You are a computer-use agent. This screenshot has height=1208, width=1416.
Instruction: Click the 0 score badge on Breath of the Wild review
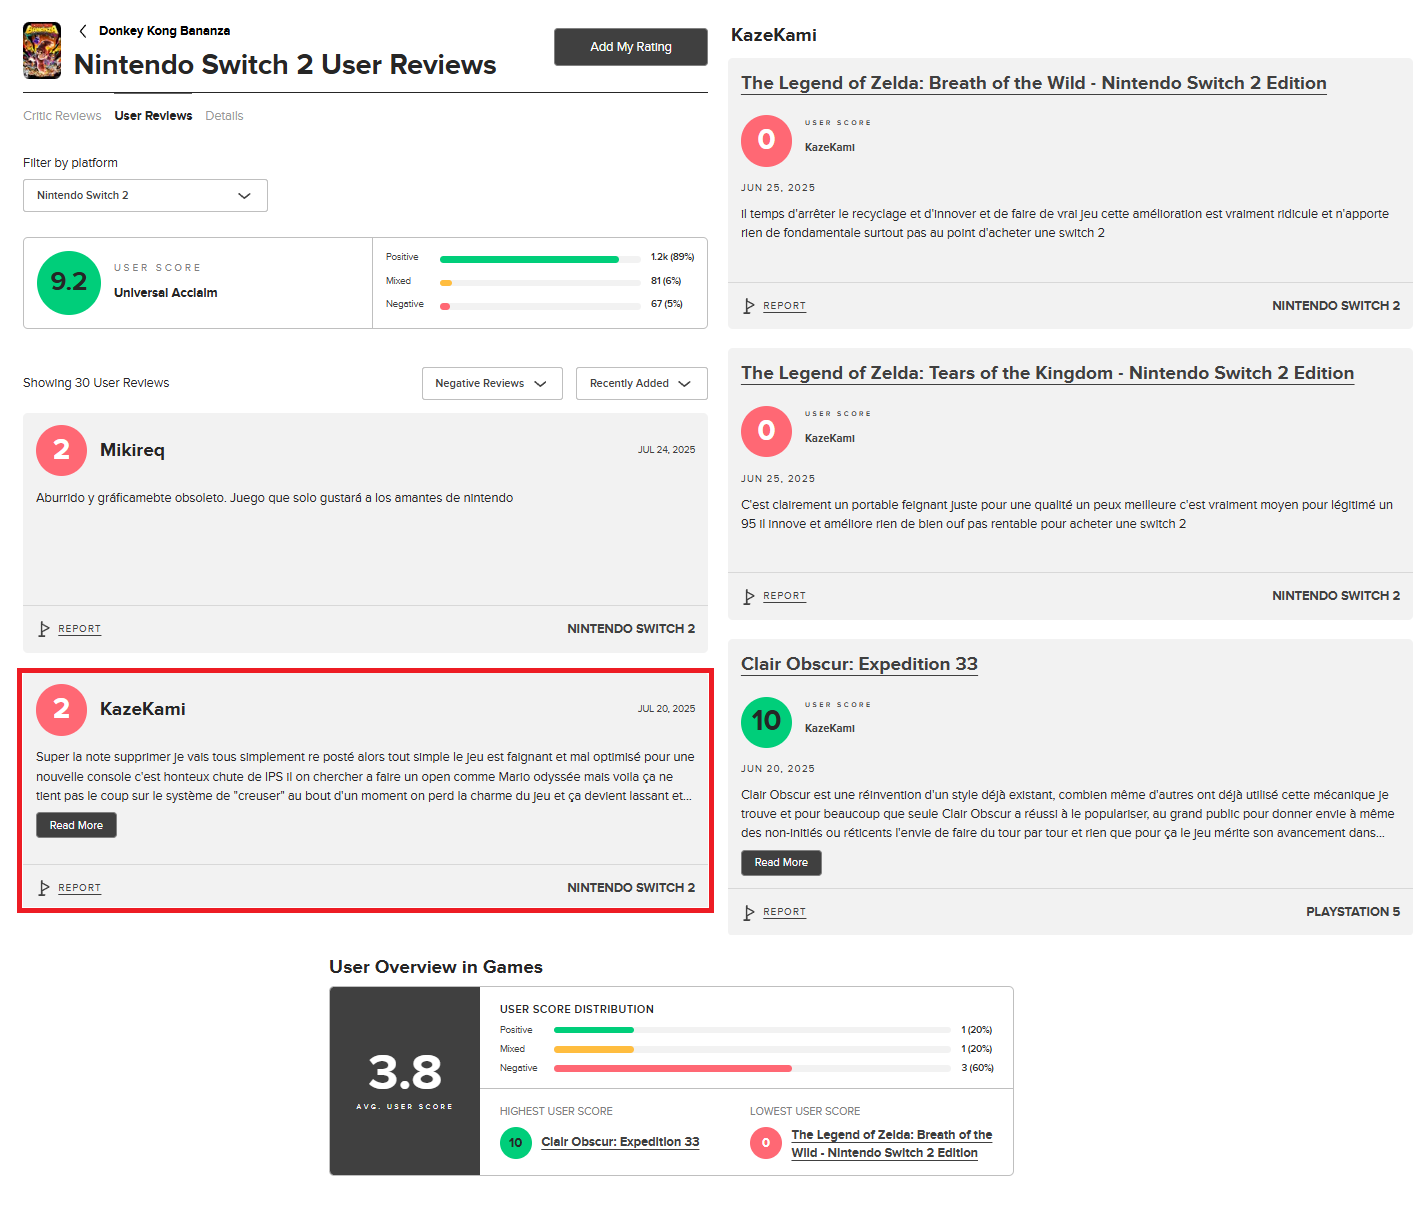[x=766, y=140]
